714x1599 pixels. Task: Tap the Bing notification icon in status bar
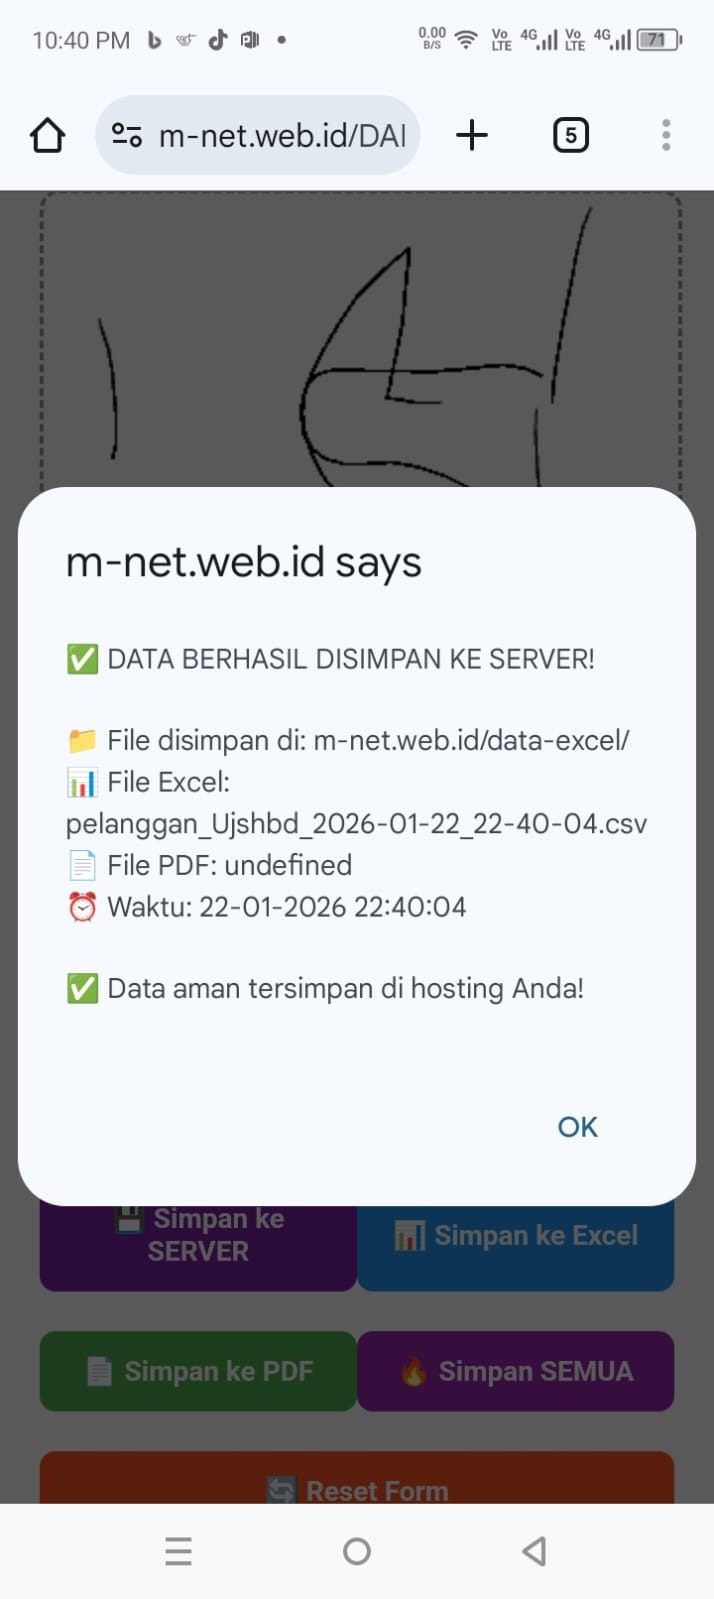(154, 40)
